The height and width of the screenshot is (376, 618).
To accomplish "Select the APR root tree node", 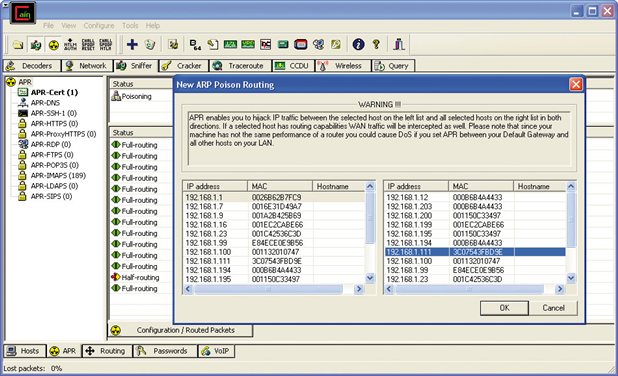I will 24,82.
